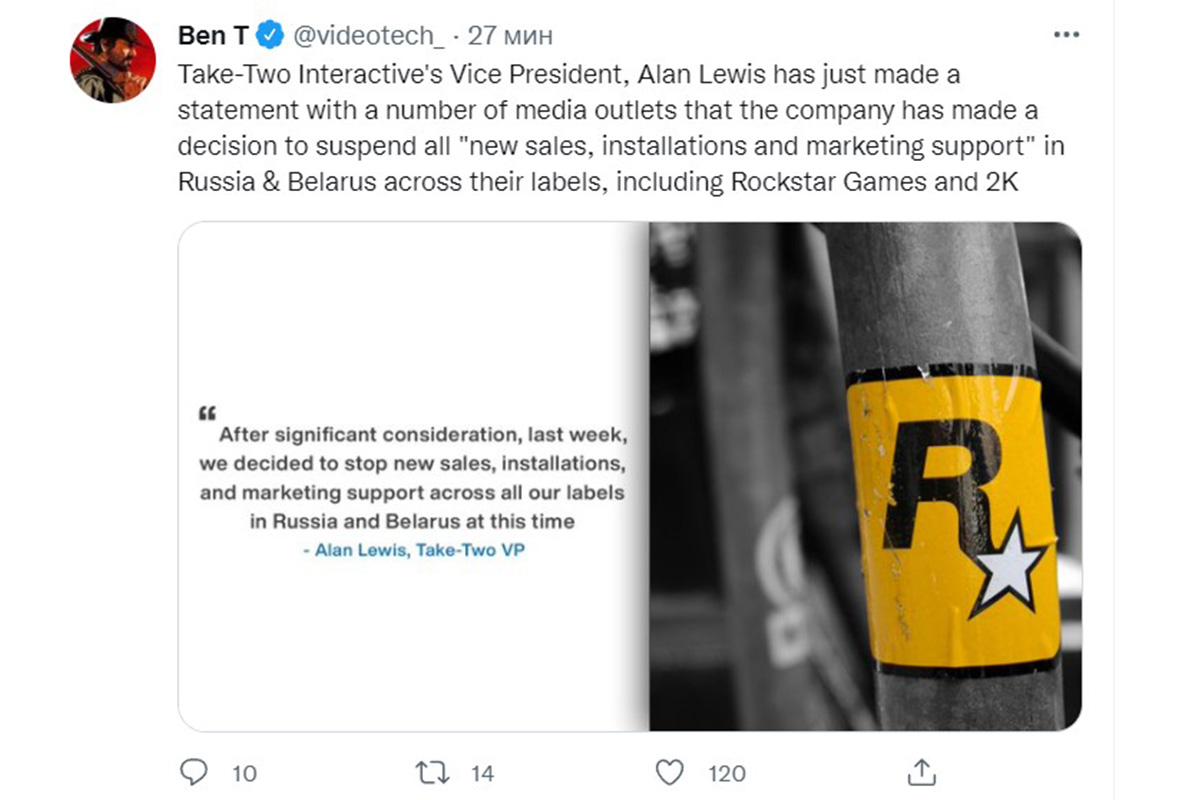Click the like count 120
Screen dimensions: 1200x800
tap(727, 773)
